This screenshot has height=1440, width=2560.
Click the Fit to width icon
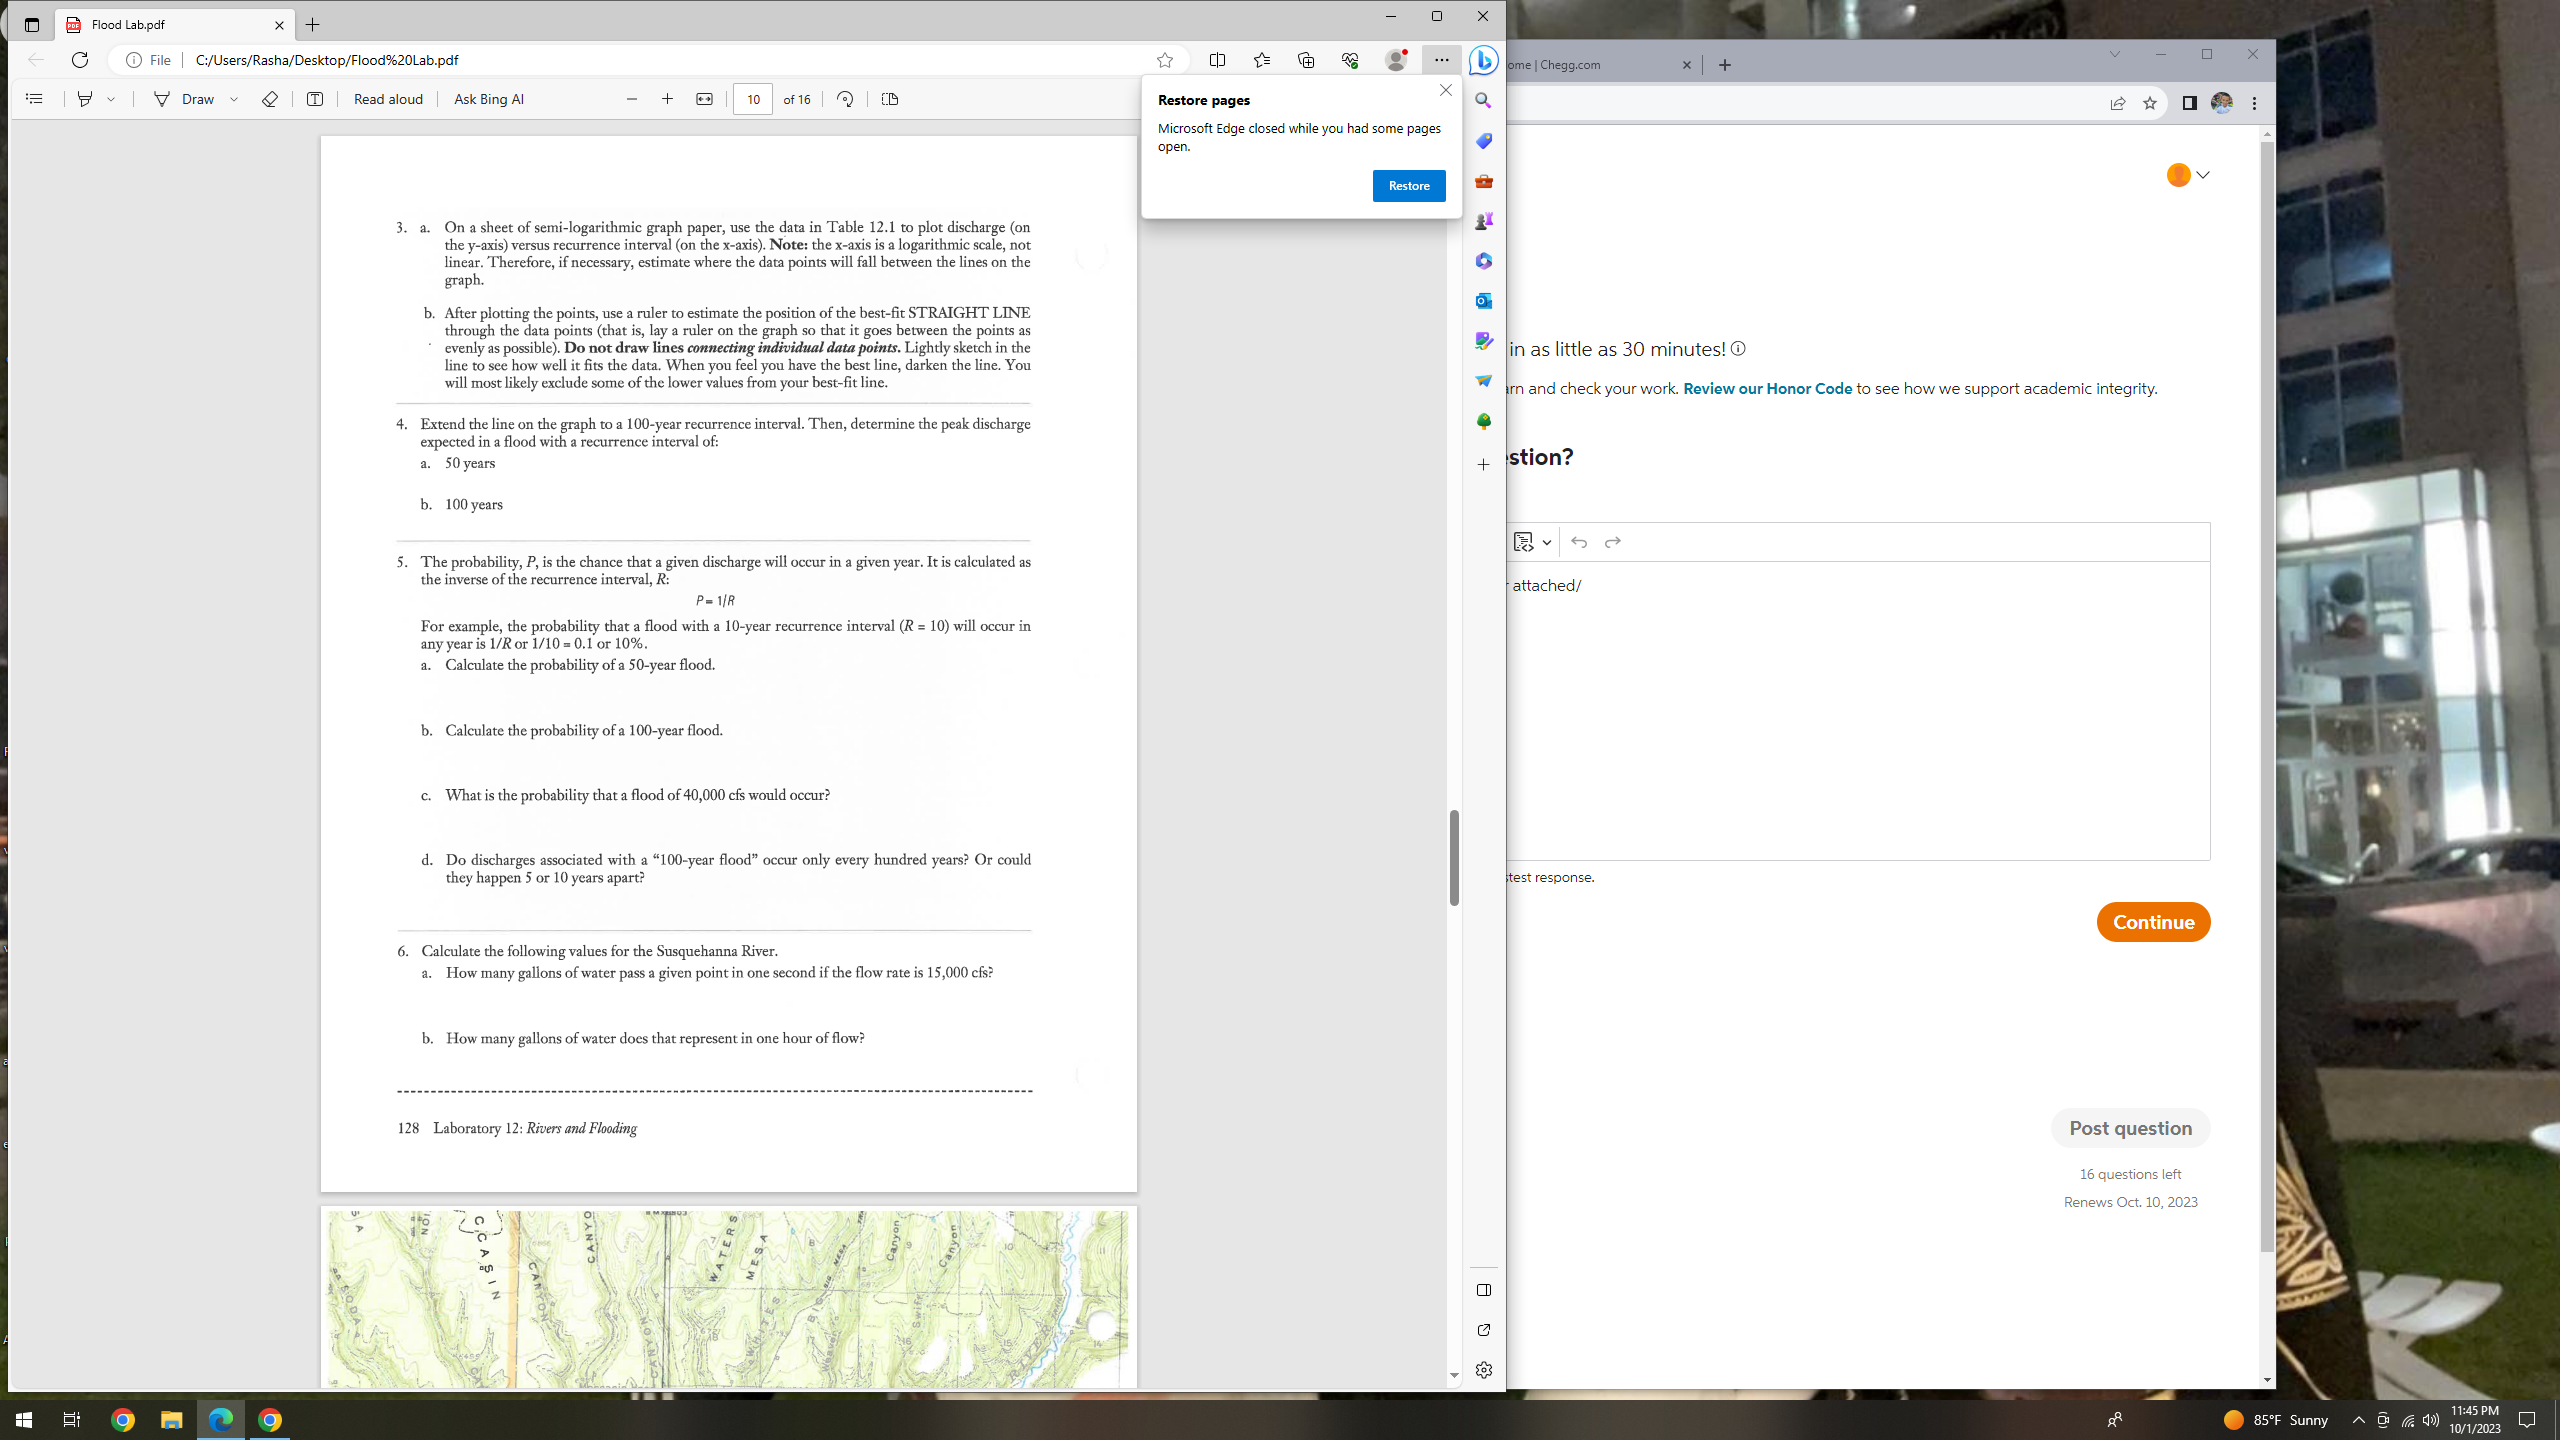(x=705, y=99)
